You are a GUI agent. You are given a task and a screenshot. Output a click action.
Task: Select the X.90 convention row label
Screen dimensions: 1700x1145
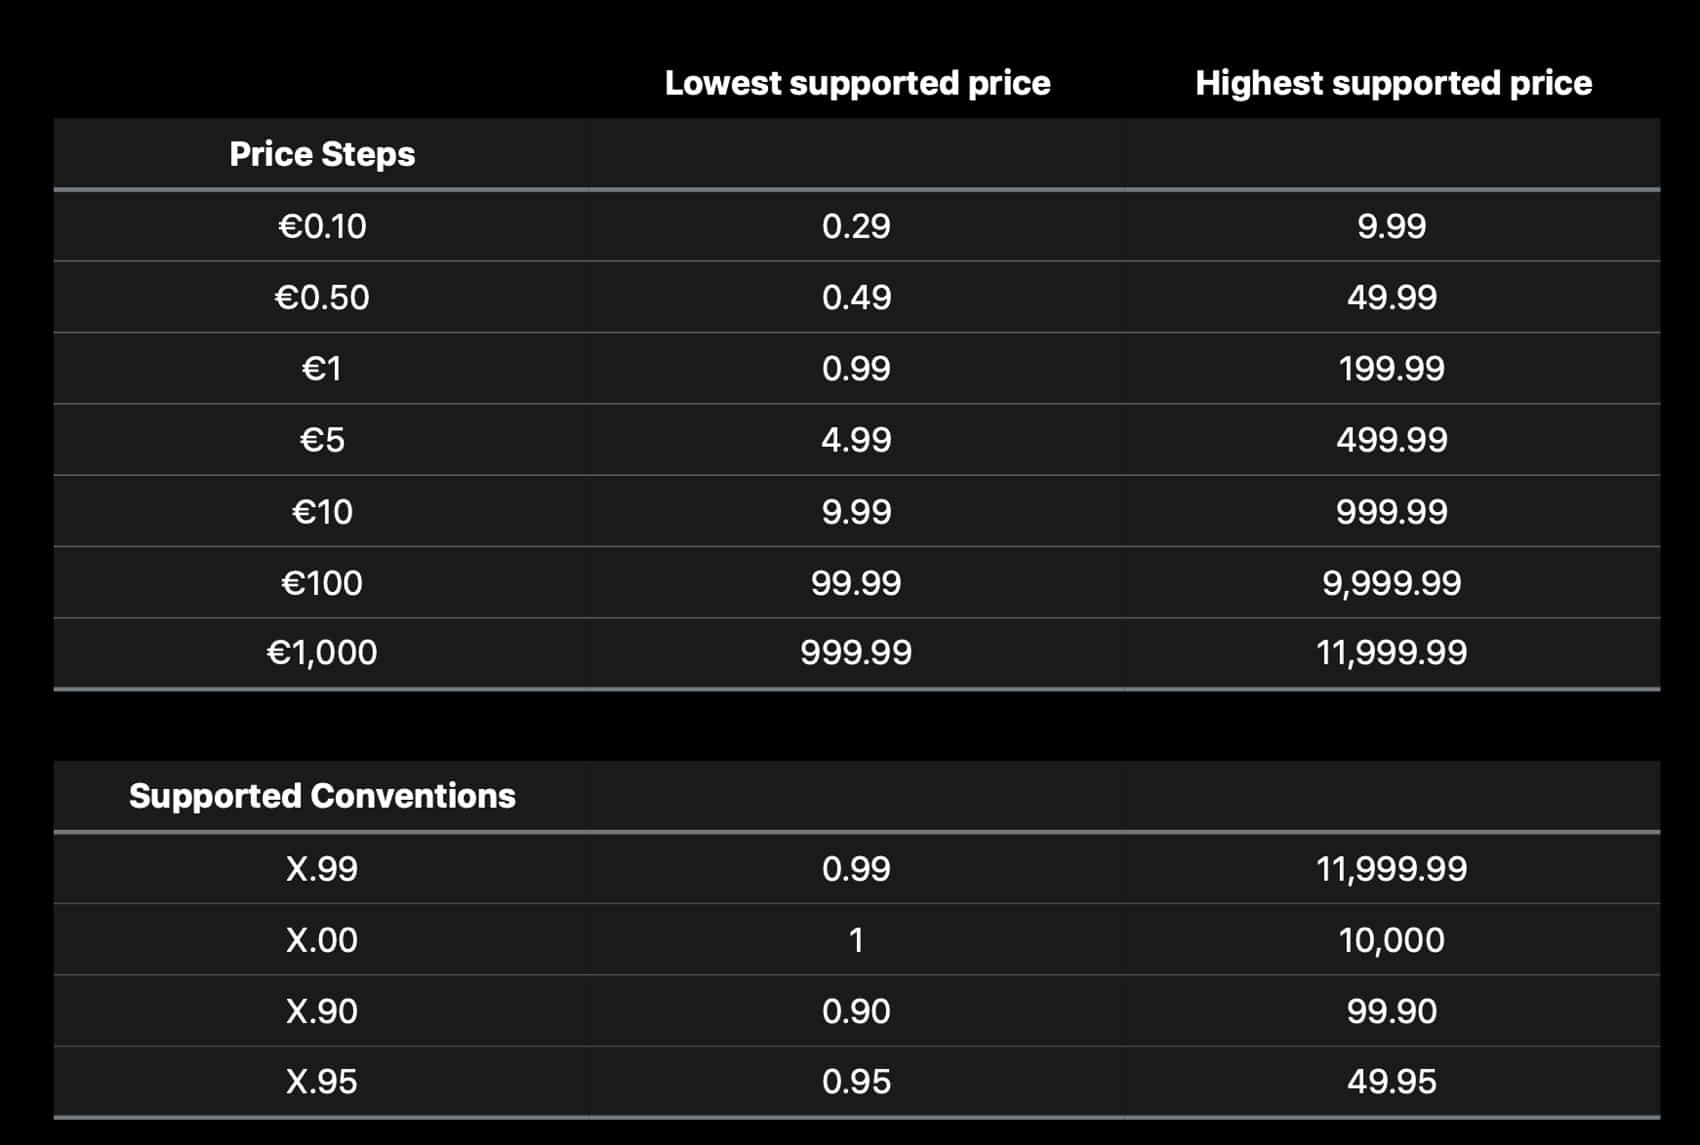(322, 1011)
